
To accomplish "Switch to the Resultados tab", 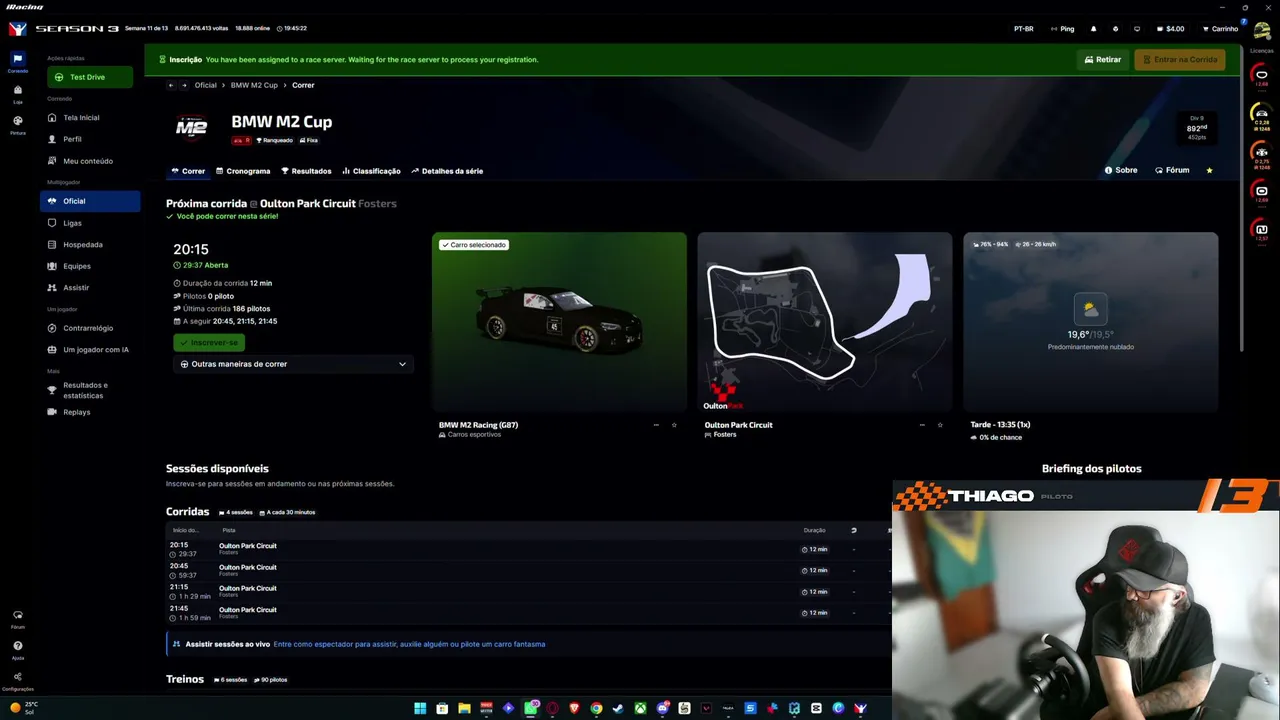I will click(306, 171).
